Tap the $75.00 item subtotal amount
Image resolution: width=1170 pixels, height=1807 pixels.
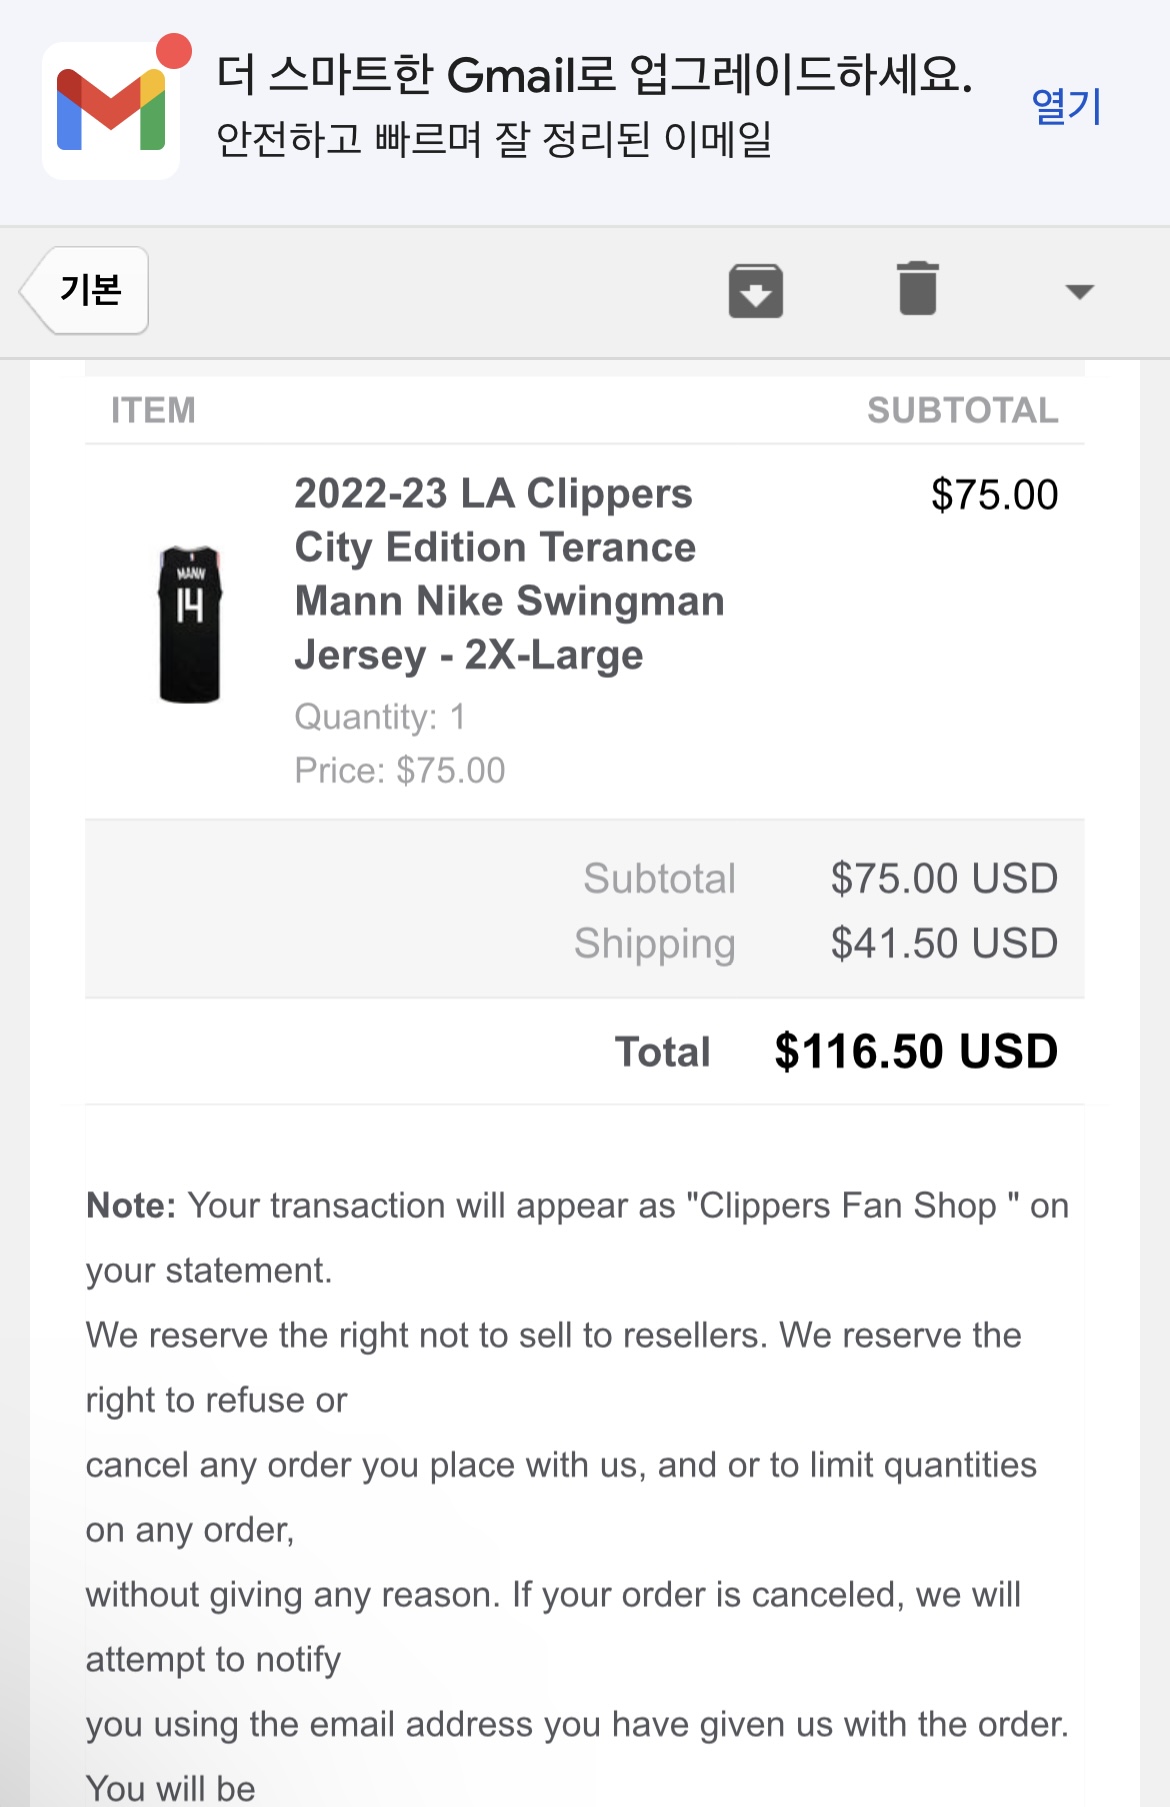tap(994, 495)
